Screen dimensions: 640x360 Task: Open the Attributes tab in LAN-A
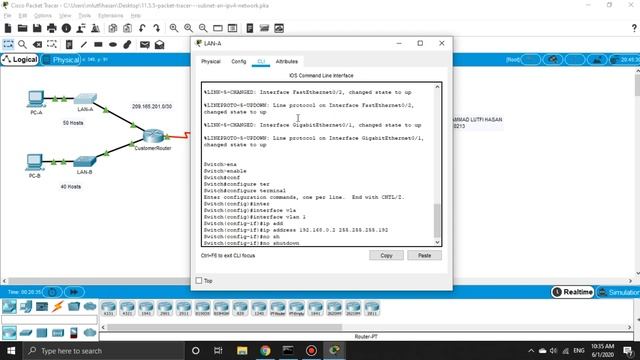point(287,61)
